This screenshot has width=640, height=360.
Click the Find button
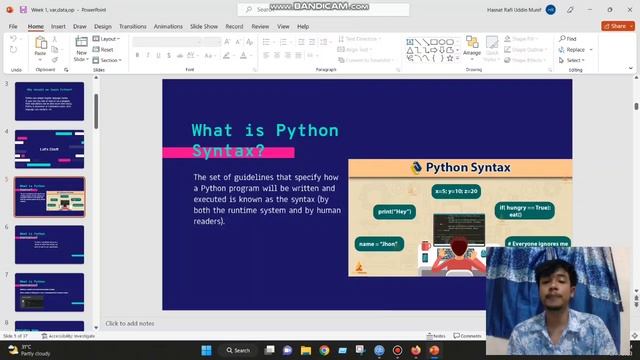click(x=568, y=39)
